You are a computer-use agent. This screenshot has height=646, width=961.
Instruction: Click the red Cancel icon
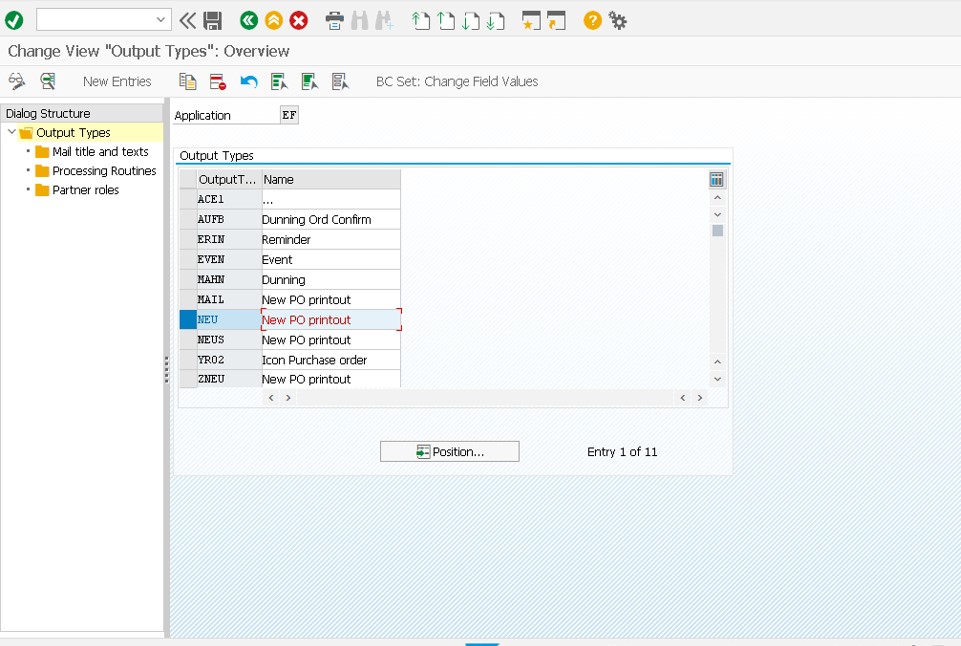click(x=298, y=21)
